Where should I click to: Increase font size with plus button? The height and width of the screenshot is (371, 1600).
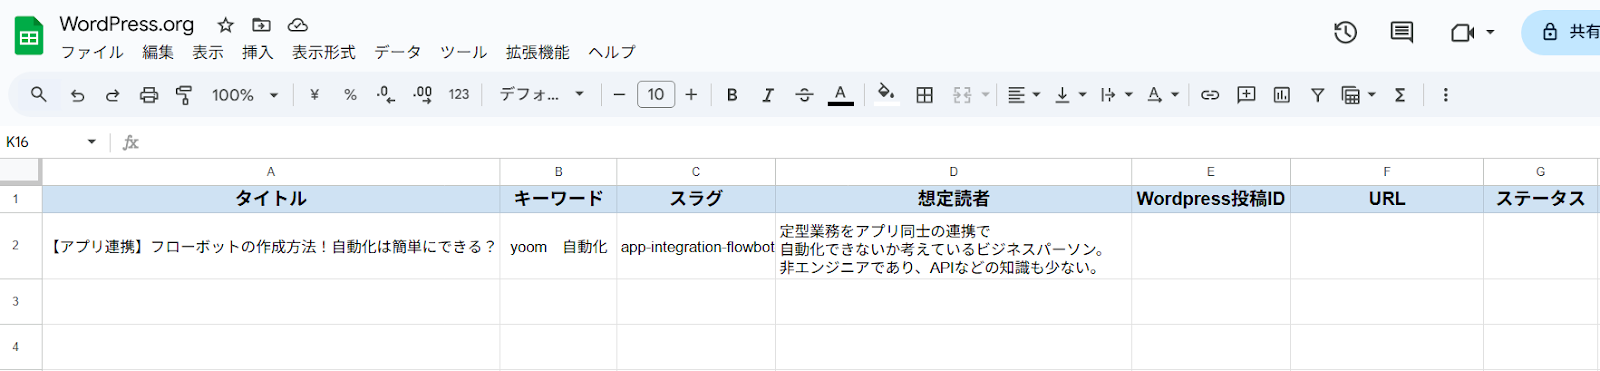[691, 95]
